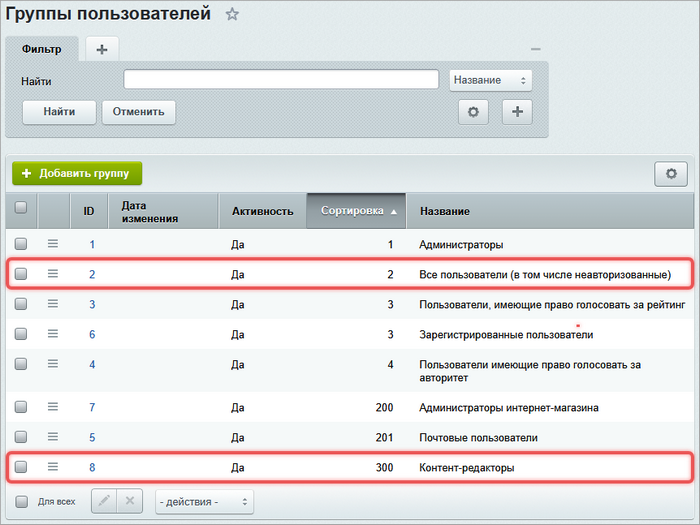The height and width of the screenshot is (525, 700).
Task: Toggle the Для всех checkbox
Action: 21,501
